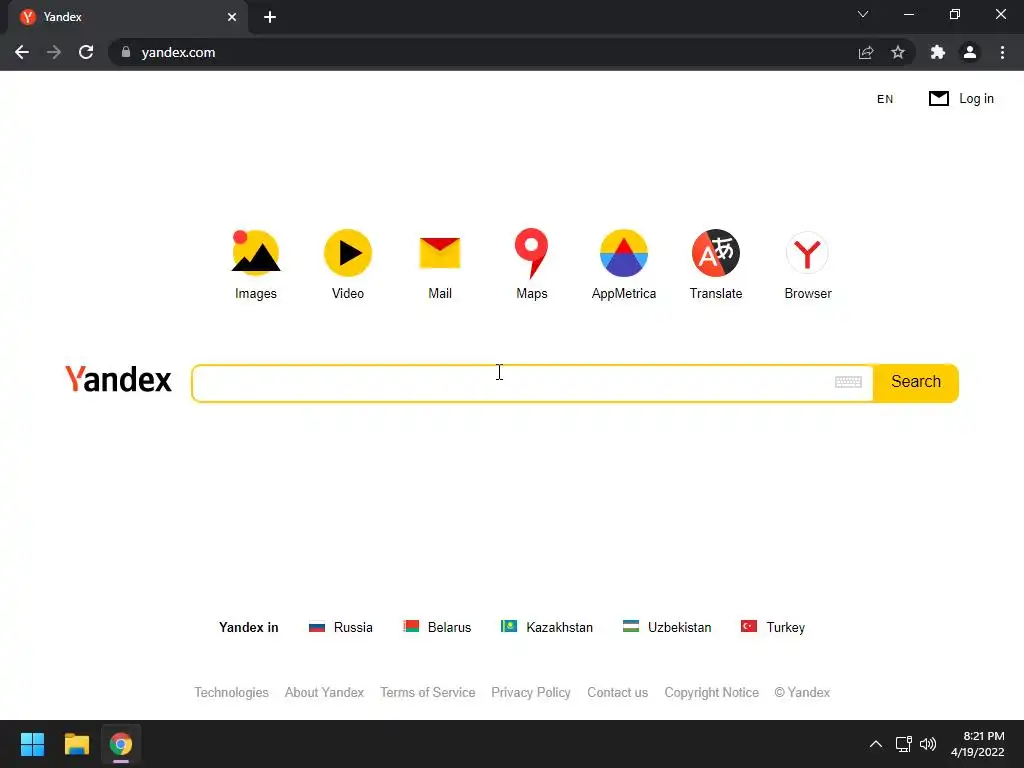Screen dimensions: 1024x768
Task: Click the yellow Search button
Action: click(x=916, y=382)
